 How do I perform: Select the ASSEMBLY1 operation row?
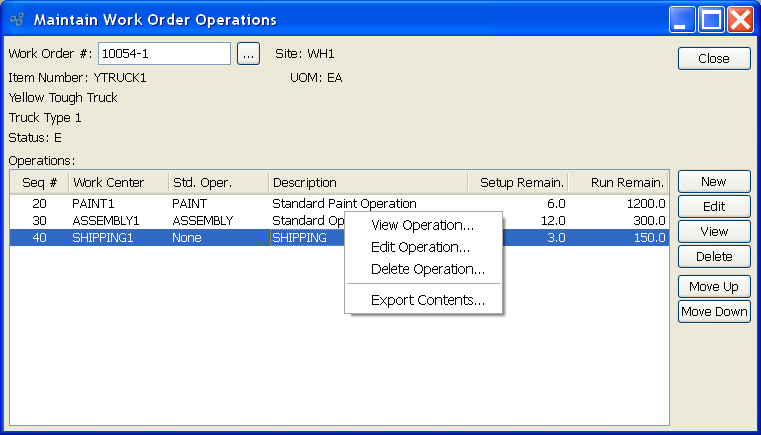[104, 220]
